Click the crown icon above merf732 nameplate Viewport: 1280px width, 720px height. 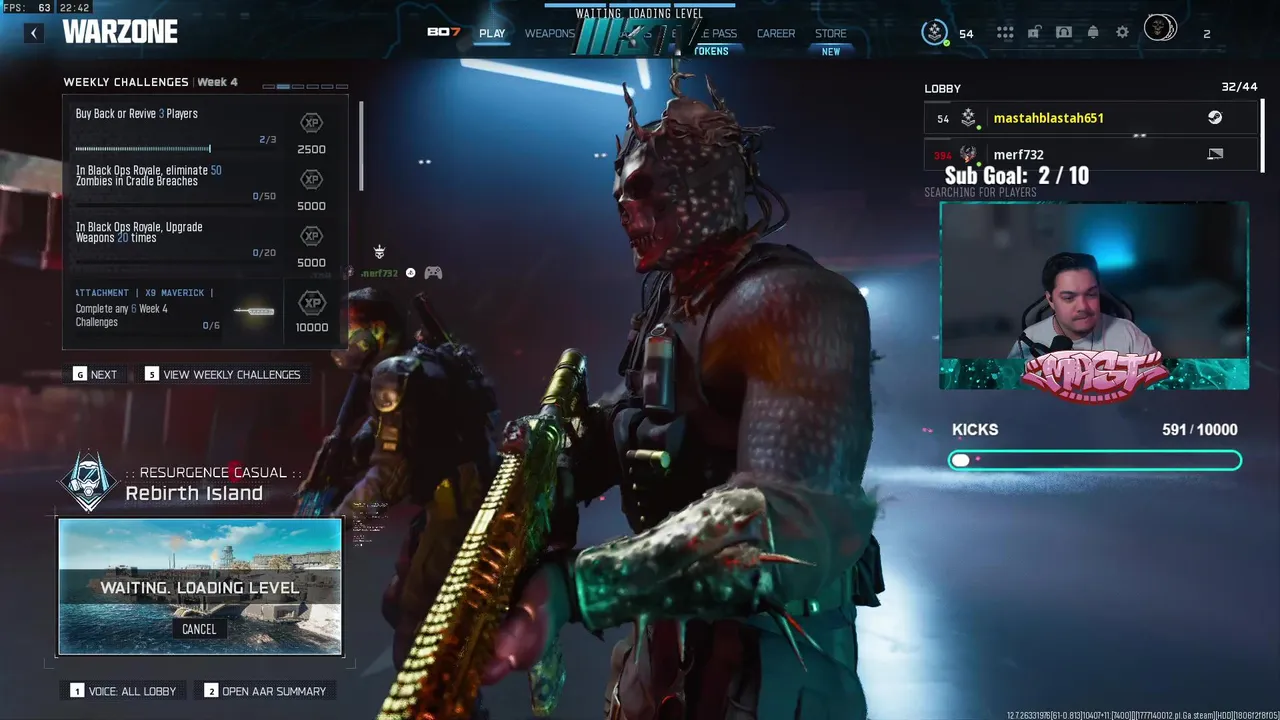pyautogui.click(x=379, y=252)
